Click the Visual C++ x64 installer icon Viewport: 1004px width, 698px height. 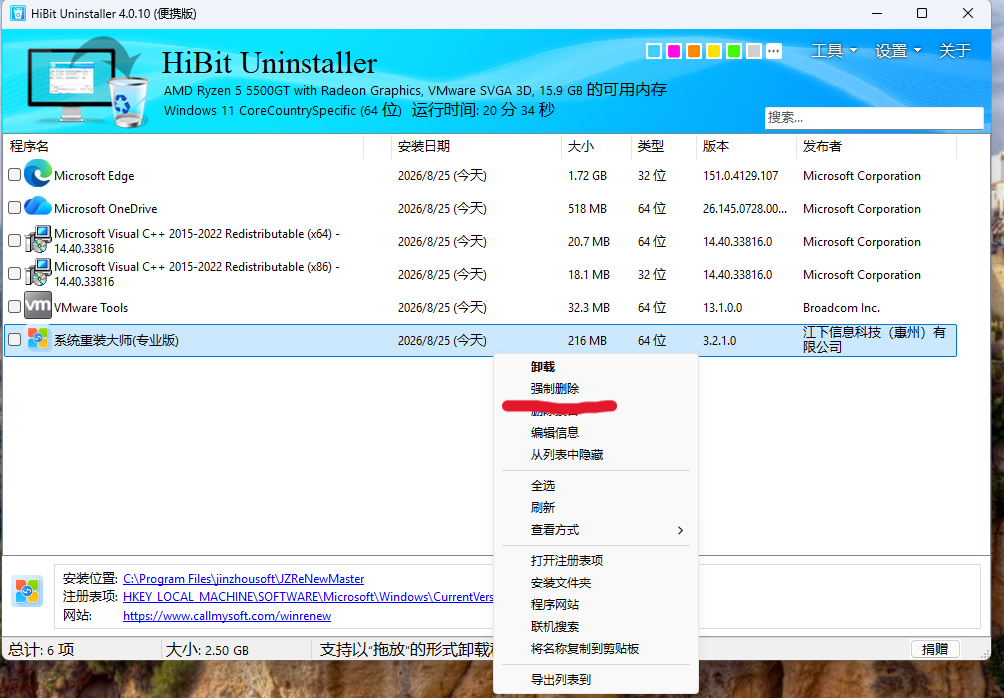pos(38,240)
